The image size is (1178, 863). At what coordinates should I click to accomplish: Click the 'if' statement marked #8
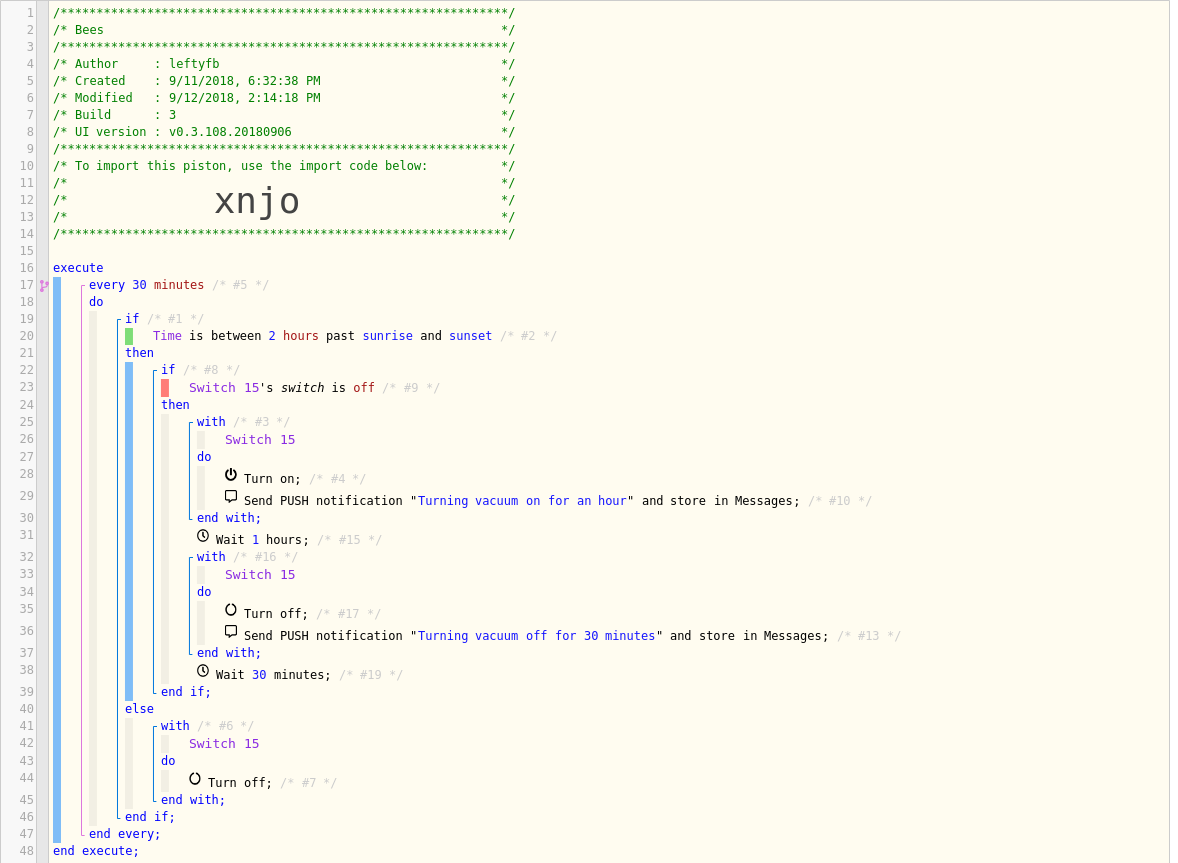[168, 370]
